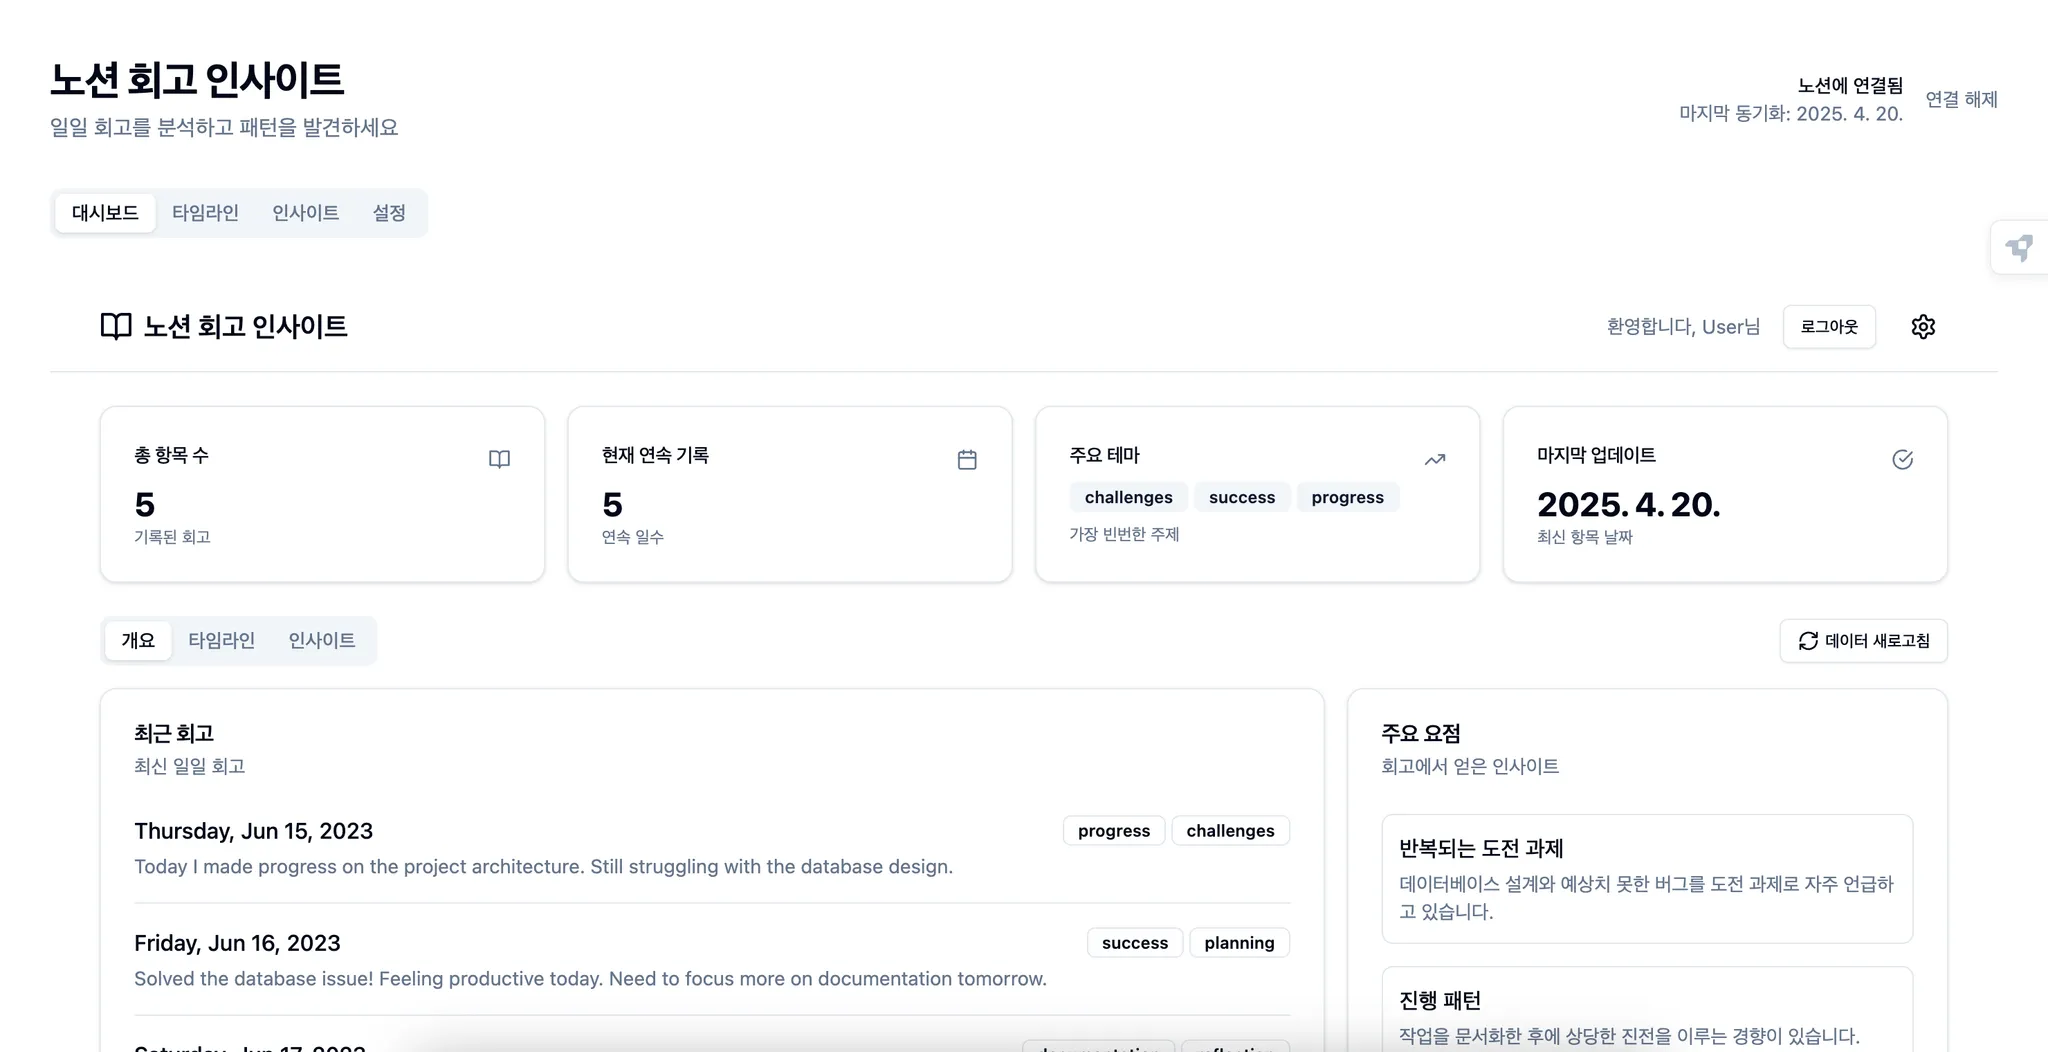Click the progress tag in 주요 테마 card

point(1347,497)
